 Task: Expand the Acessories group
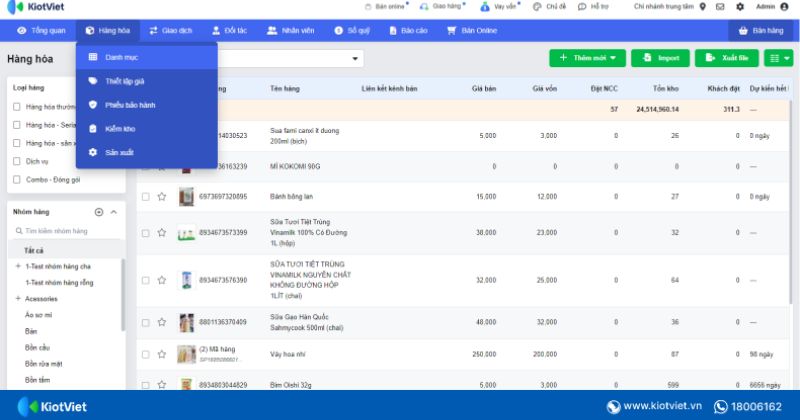point(18,299)
